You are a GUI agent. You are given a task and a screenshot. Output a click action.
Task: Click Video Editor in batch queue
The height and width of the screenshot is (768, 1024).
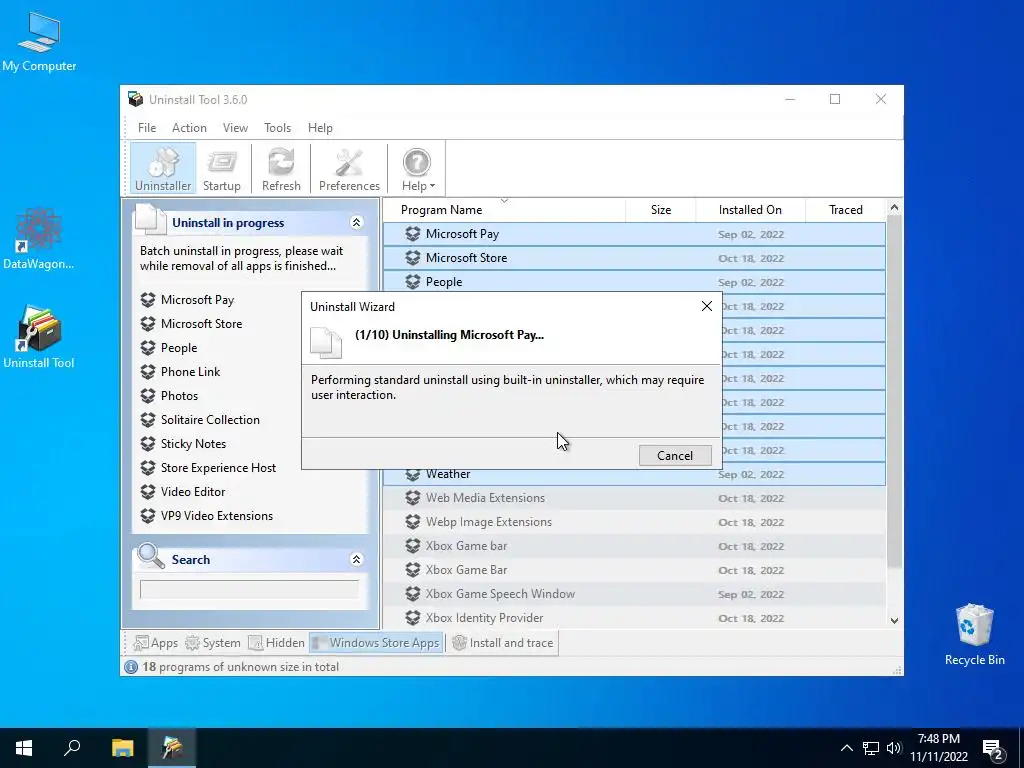pyautogui.click(x=193, y=492)
